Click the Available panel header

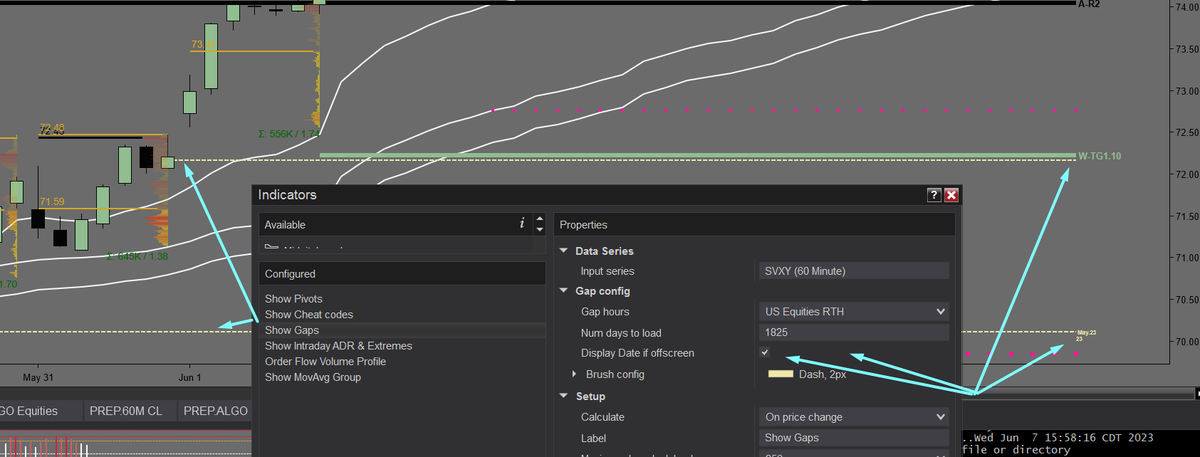click(402, 225)
